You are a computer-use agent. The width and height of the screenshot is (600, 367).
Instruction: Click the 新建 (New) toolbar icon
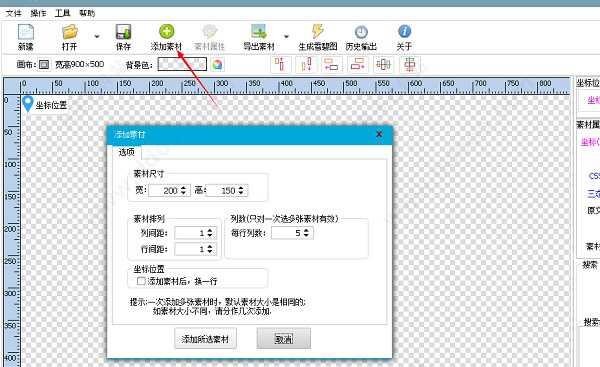(x=26, y=32)
